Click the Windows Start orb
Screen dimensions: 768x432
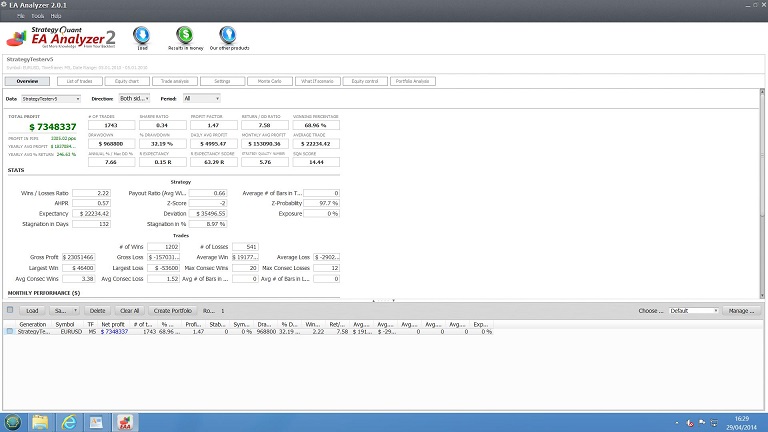[13, 421]
